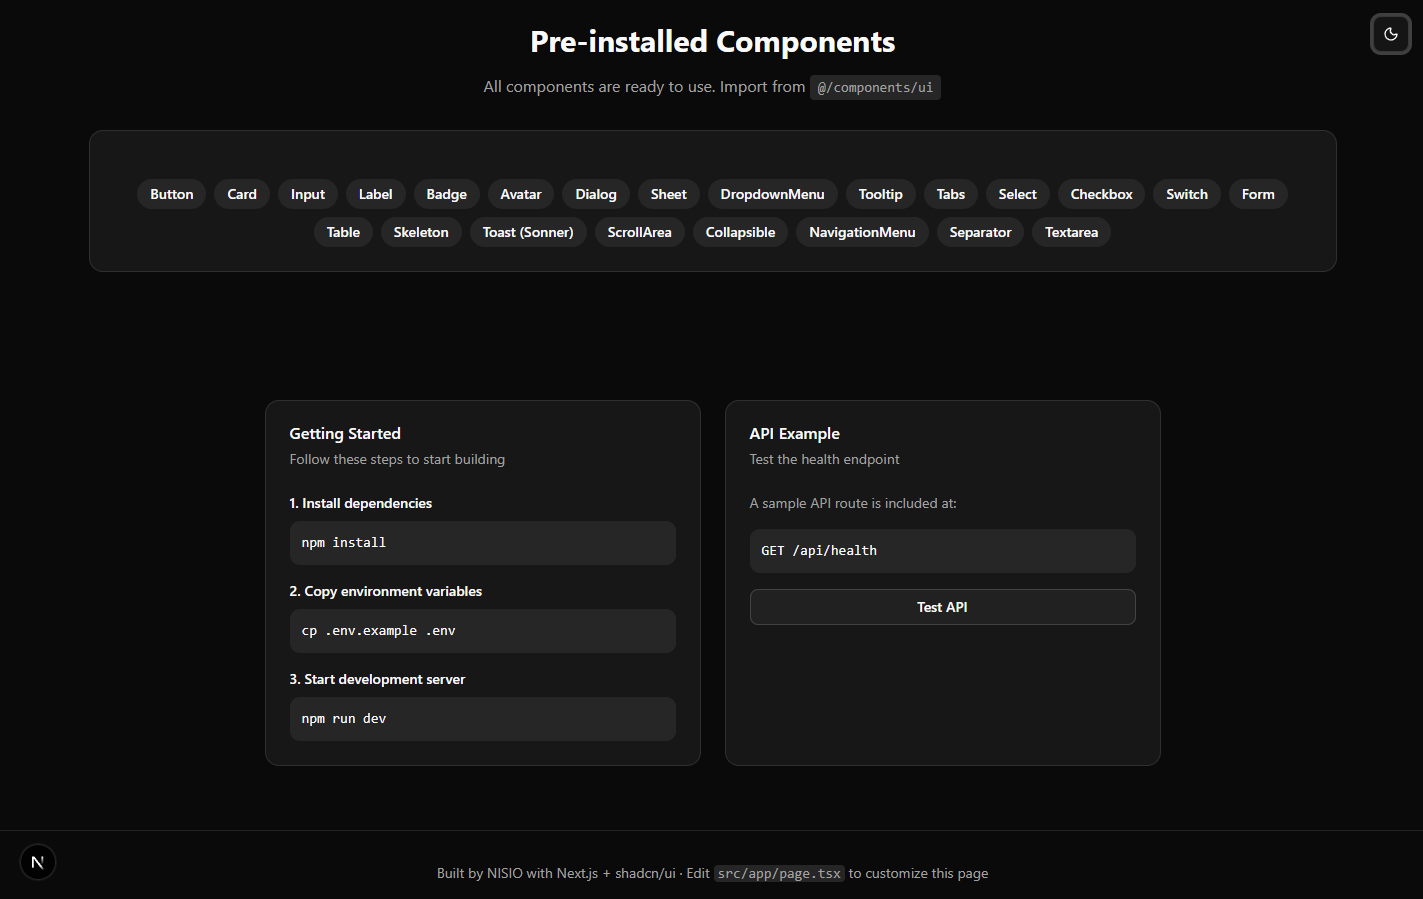Click 'Test the health endpoint' subtitle

pyautogui.click(x=825, y=459)
